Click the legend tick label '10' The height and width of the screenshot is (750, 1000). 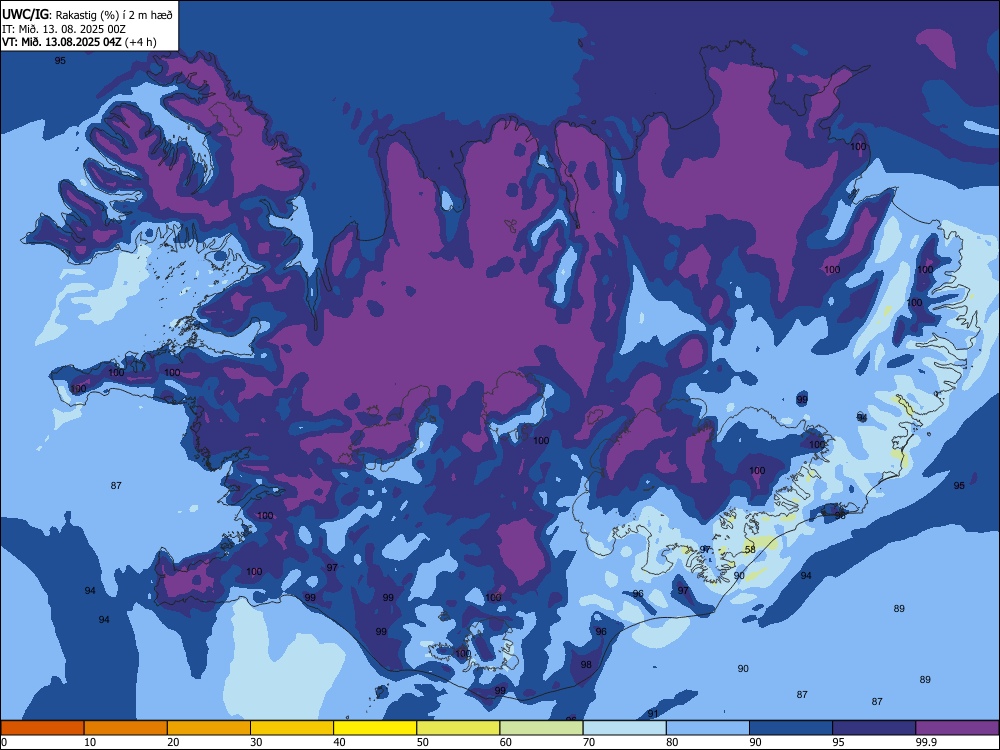pyautogui.click(x=90, y=742)
